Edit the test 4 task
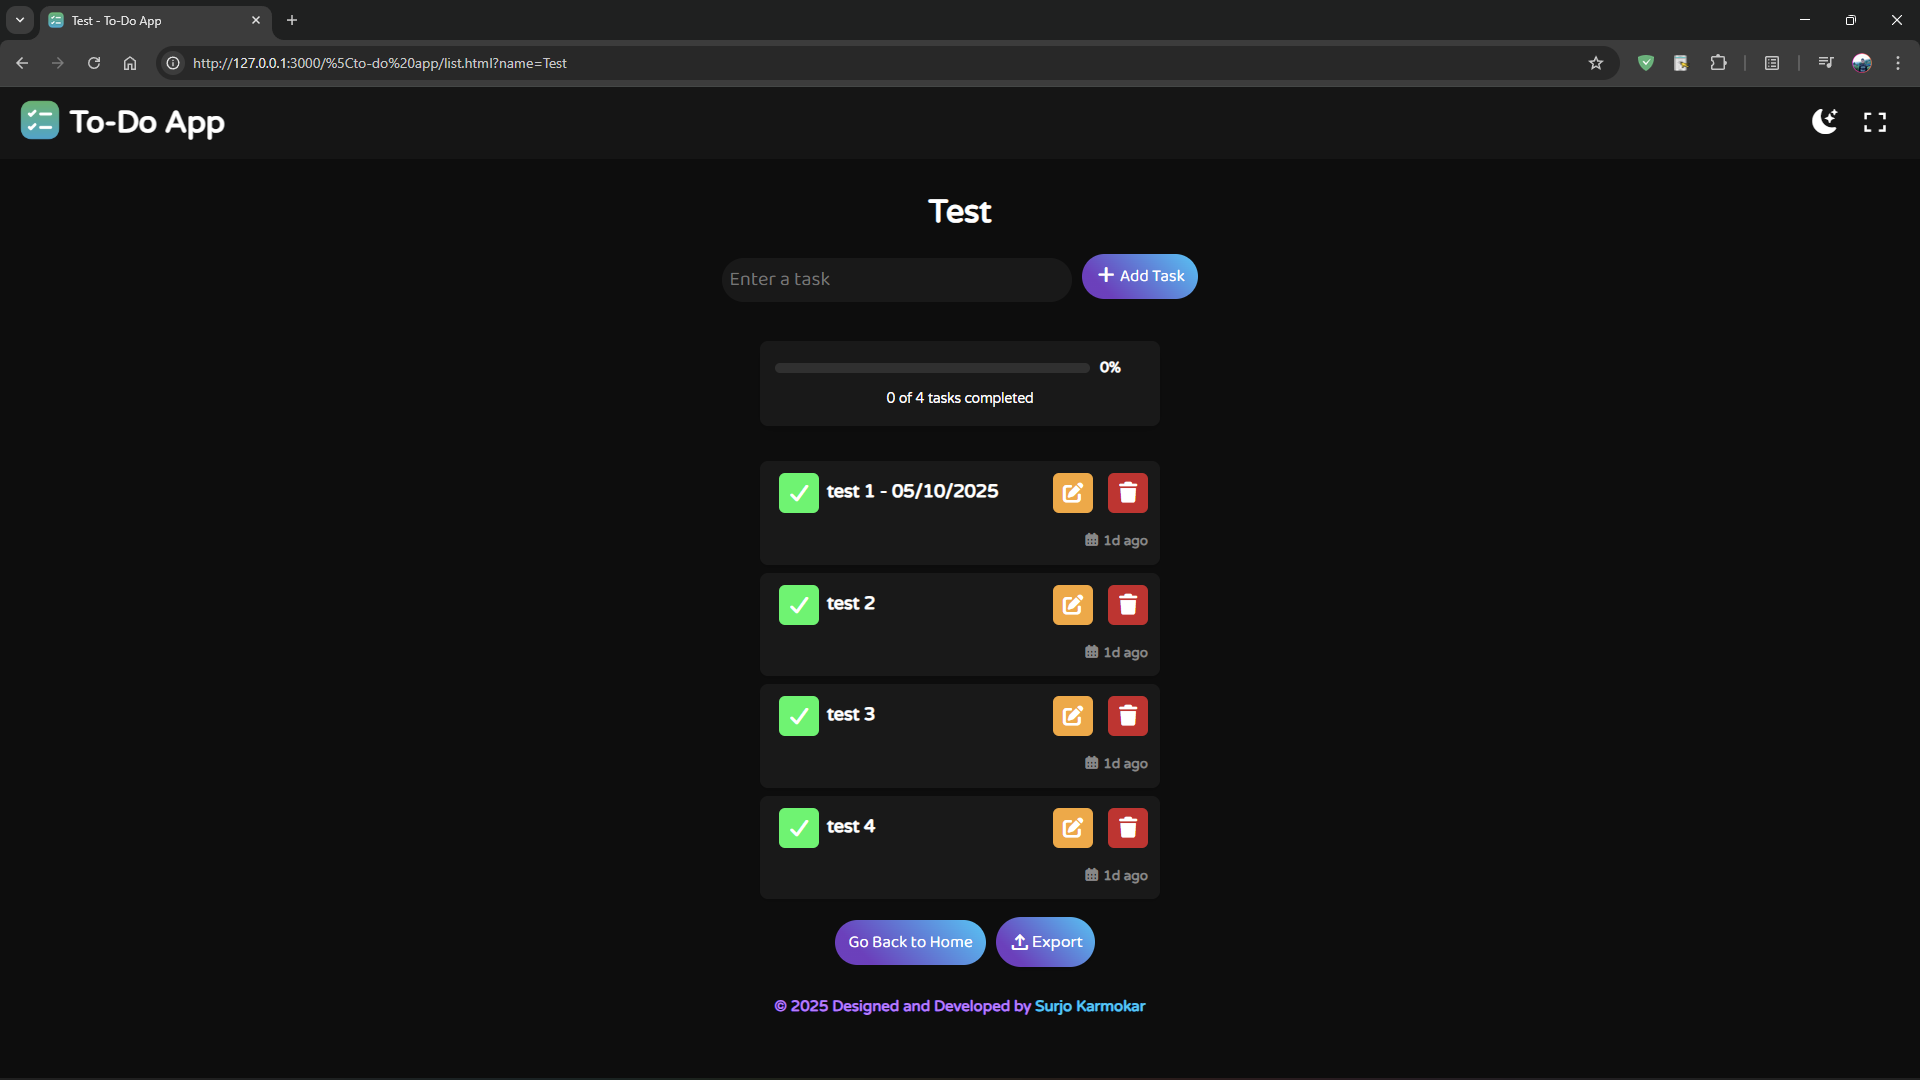Viewport: 1920px width, 1080px height. (x=1072, y=828)
